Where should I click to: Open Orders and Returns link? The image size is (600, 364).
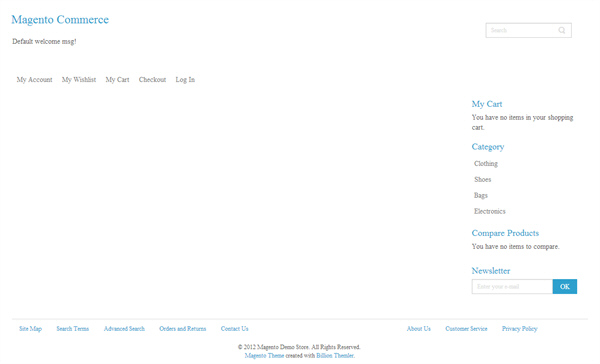pos(183,329)
